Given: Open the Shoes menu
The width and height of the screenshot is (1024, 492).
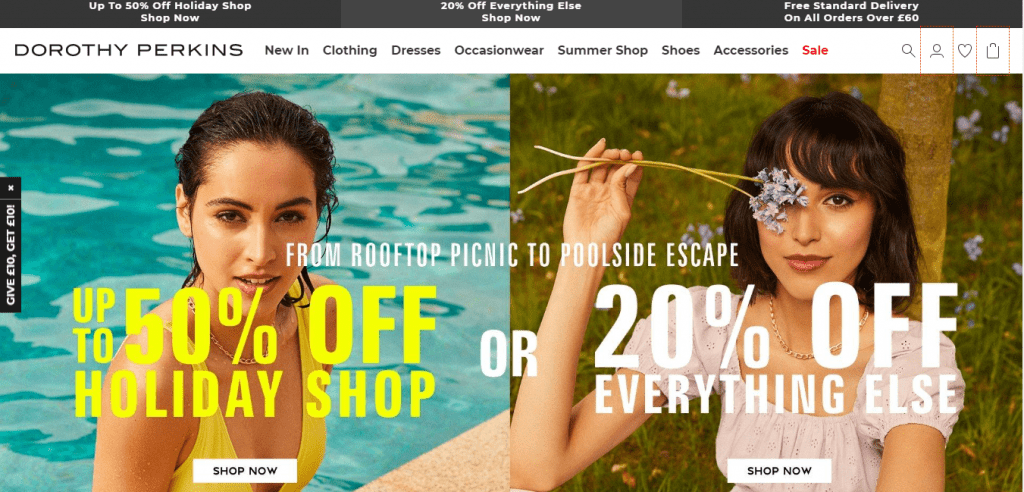Looking at the screenshot, I should tap(680, 50).
